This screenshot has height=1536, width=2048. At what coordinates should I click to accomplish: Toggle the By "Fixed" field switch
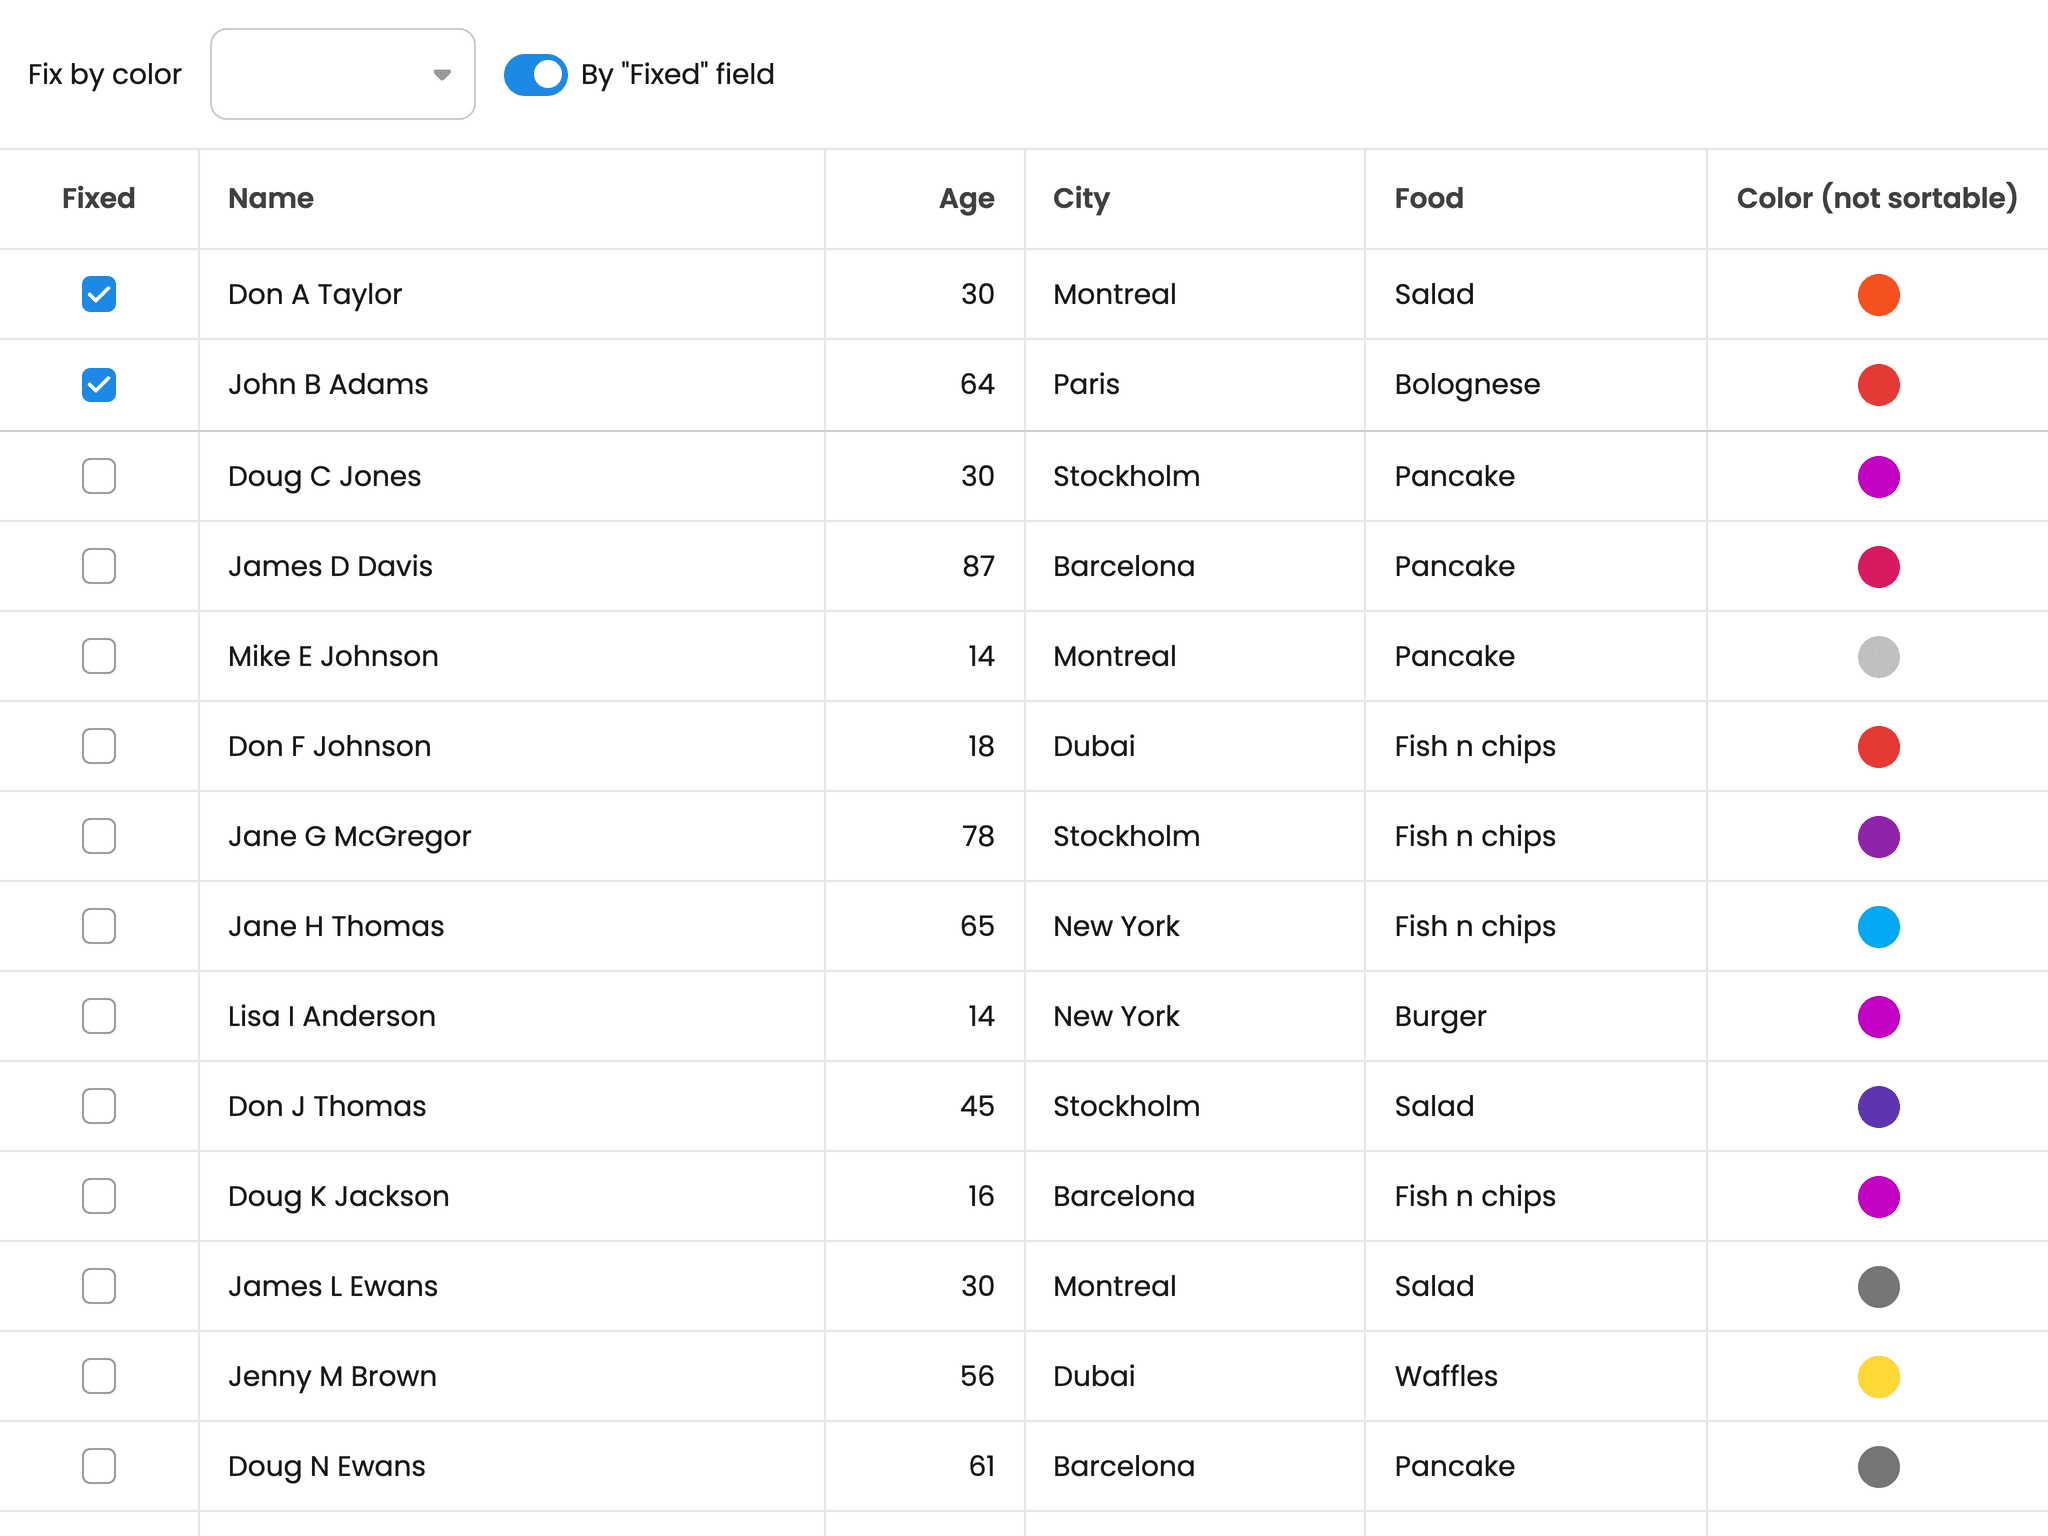point(535,75)
